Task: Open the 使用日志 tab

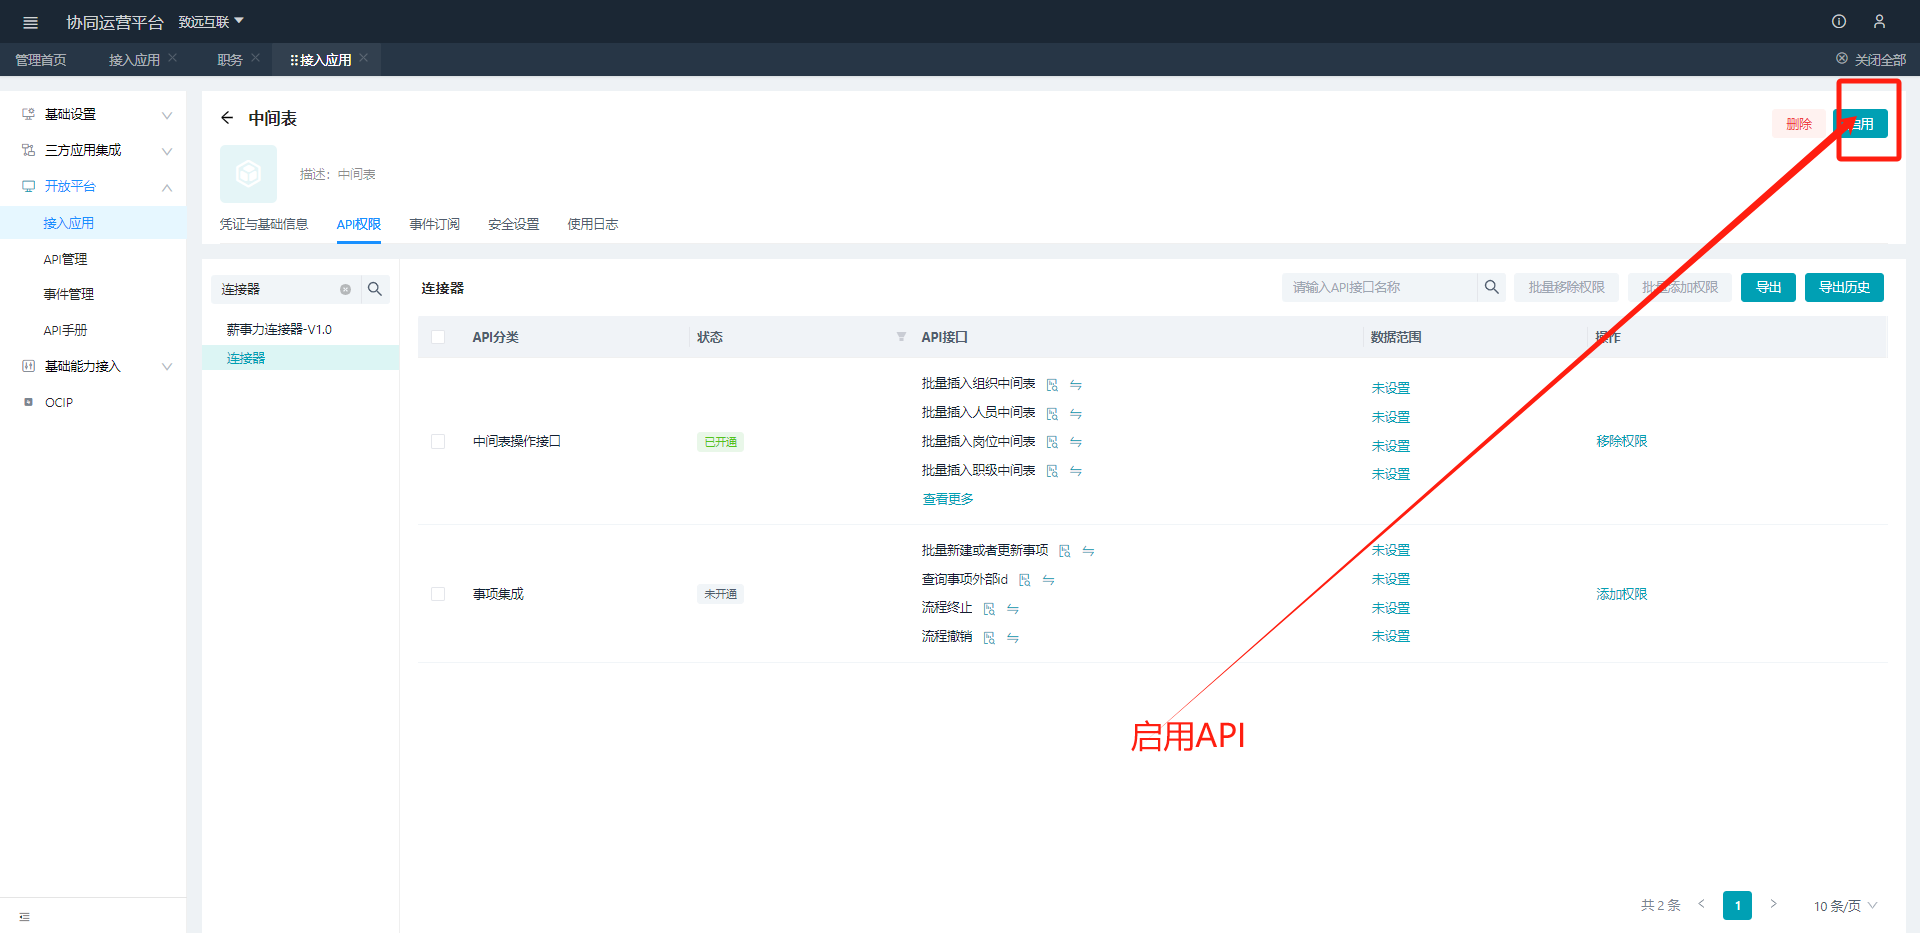Action: (x=593, y=225)
